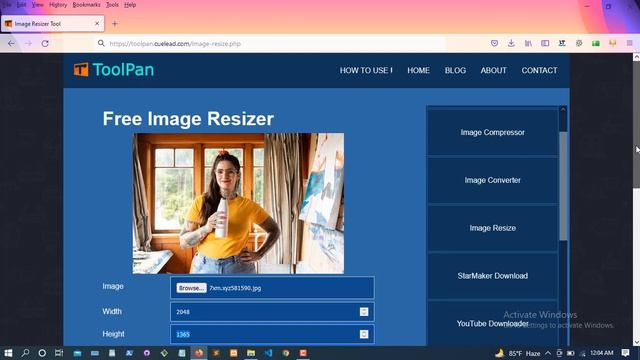
Task: Switch to Firefox in the taskbar
Action: click(x=199, y=353)
